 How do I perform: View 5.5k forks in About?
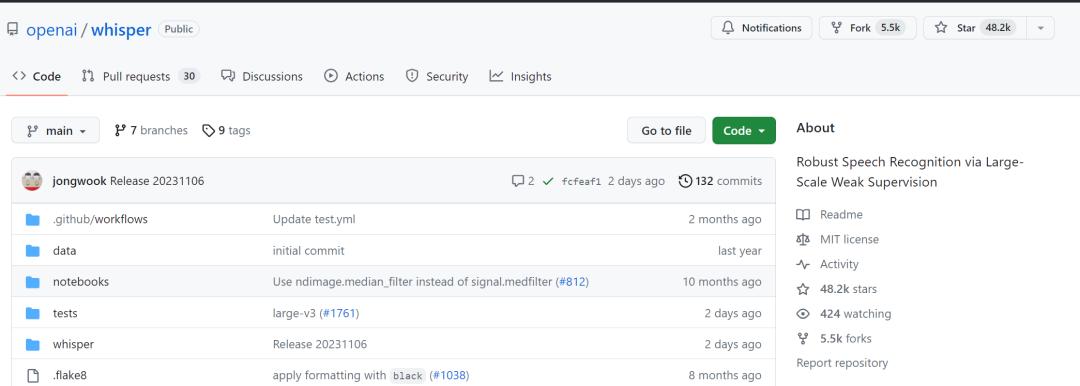point(833,338)
